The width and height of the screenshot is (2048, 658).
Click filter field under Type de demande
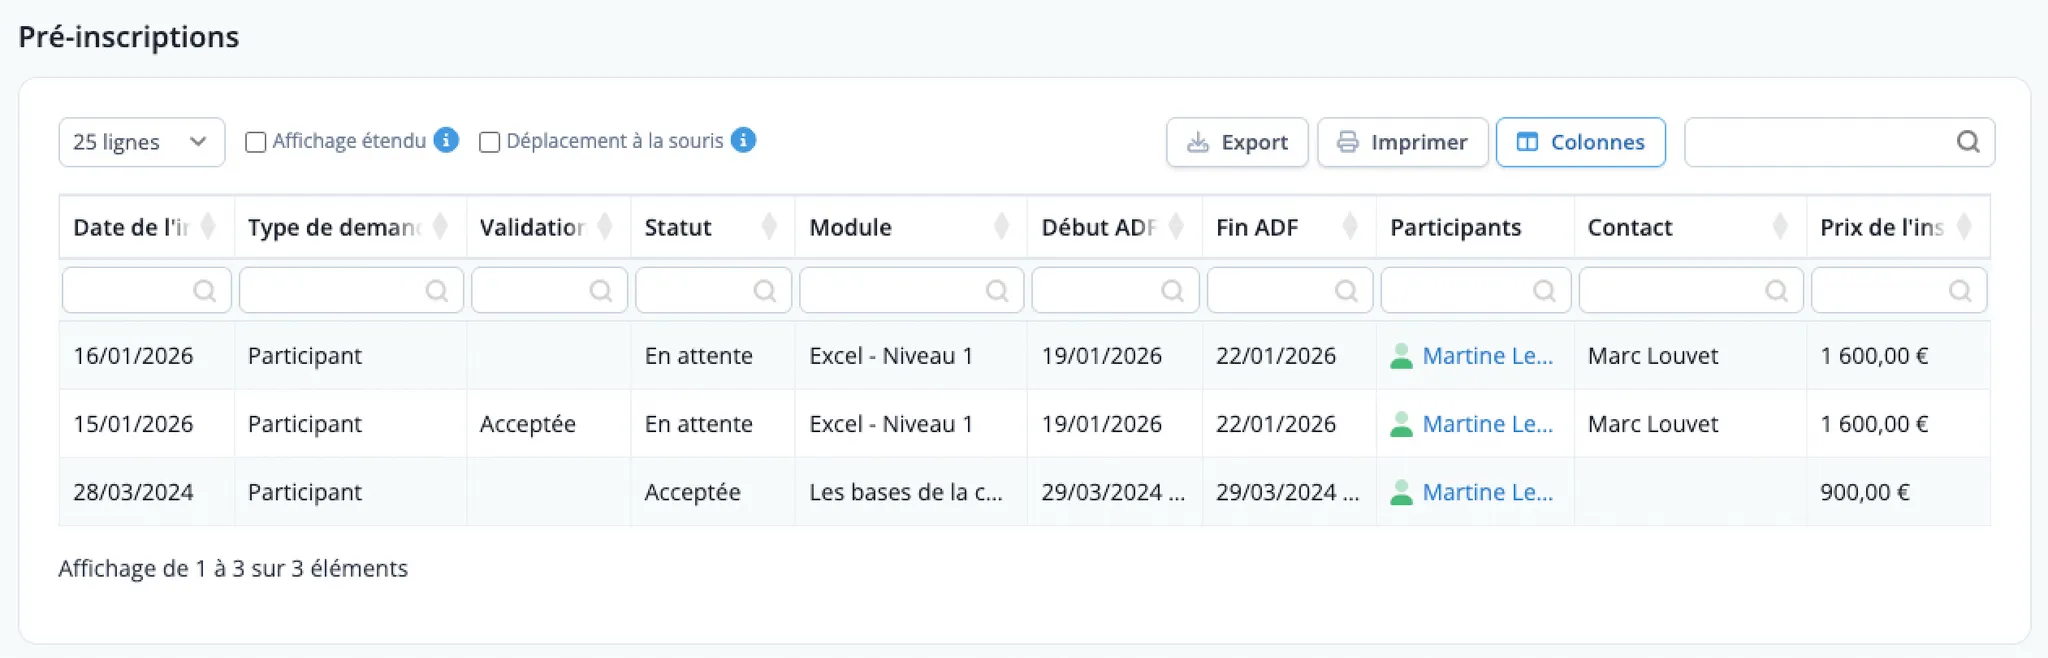(352, 290)
